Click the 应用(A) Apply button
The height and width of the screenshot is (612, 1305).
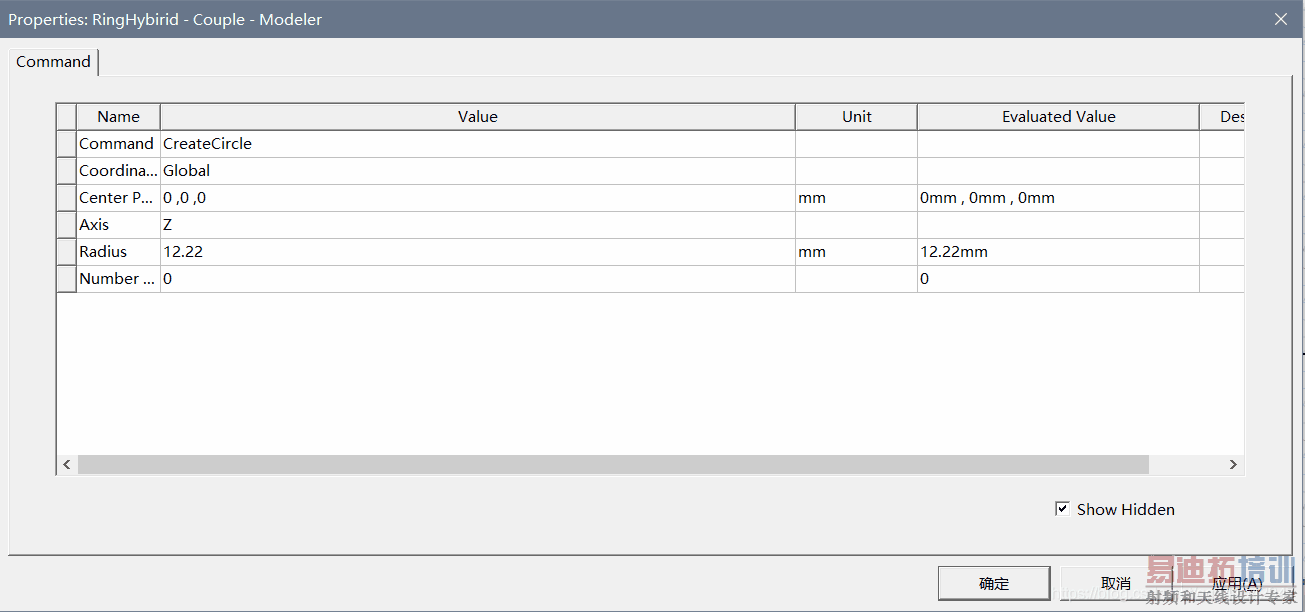[1238, 584]
